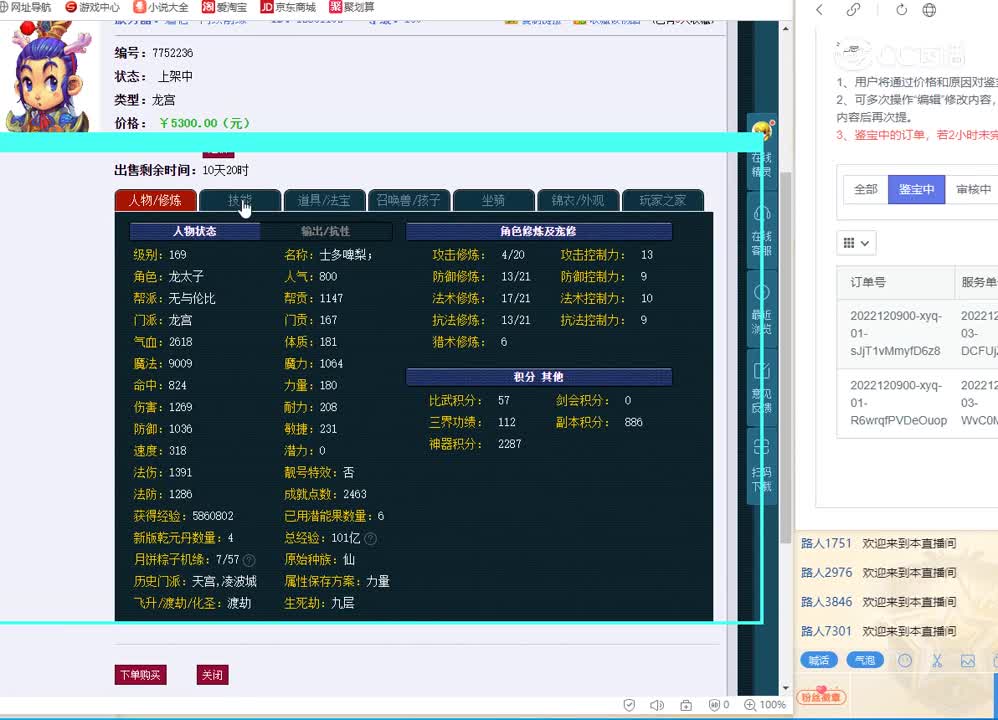
Task: Open 扫码下载 QR download sidebar icon
Action: 762,467
